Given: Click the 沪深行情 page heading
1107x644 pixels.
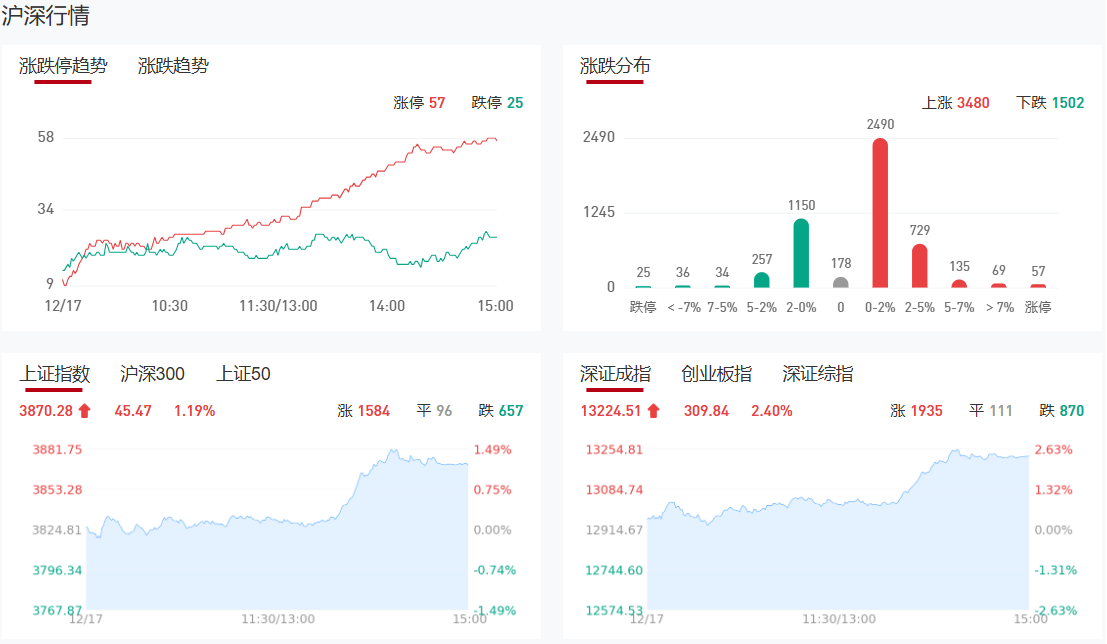Looking at the screenshot, I should tap(45, 16).
